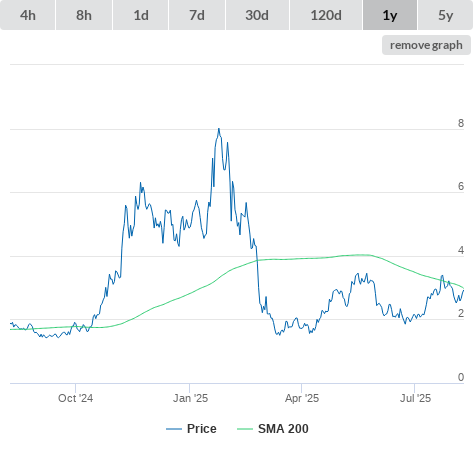Switch to the 7d time range
The height and width of the screenshot is (455, 474).
(197, 15)
